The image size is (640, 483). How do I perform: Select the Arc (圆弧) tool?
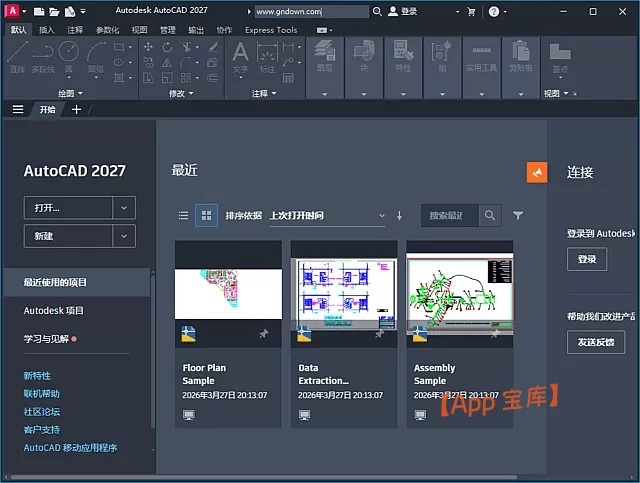tap(96, 57)
